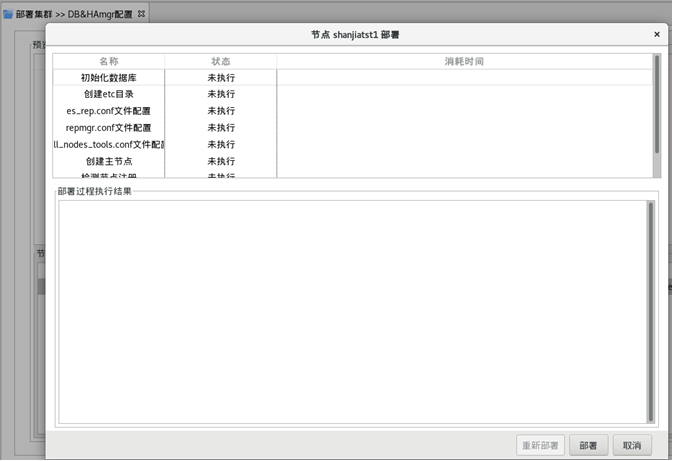Select the all_nodes_tools.conf文件配置 step row

[x=108, y=145]
